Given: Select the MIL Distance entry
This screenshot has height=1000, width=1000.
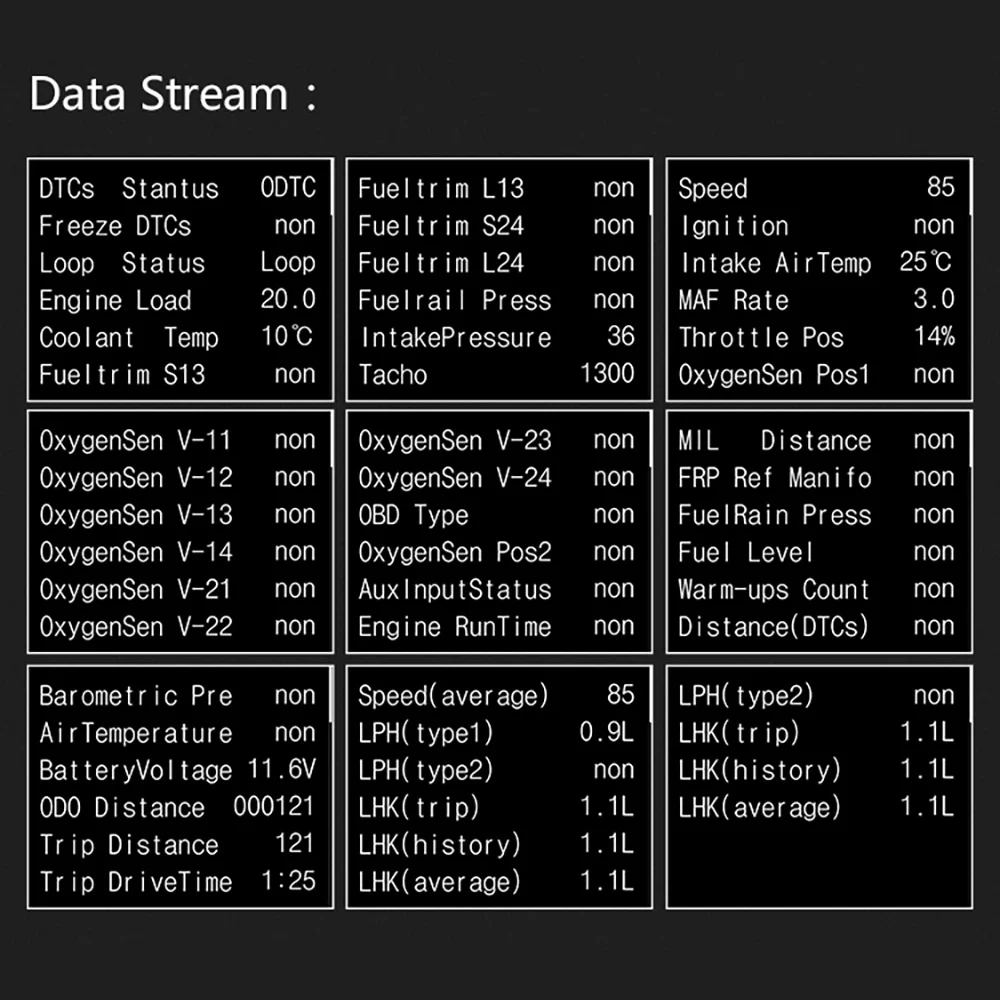Looking at the screenshot, I should coord(816,440).
